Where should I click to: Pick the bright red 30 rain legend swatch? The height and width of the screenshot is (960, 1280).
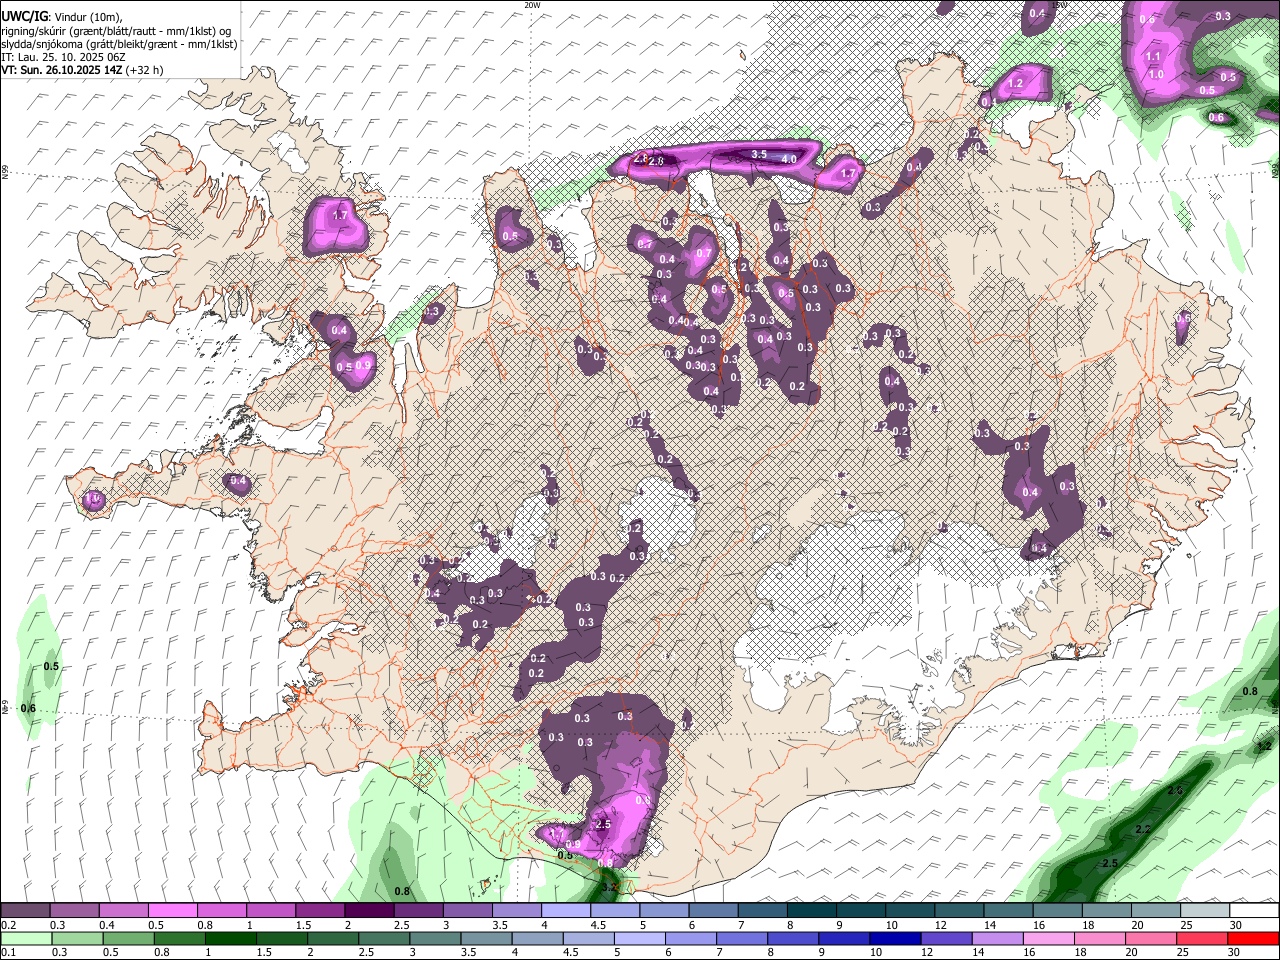pos(1253,938)
